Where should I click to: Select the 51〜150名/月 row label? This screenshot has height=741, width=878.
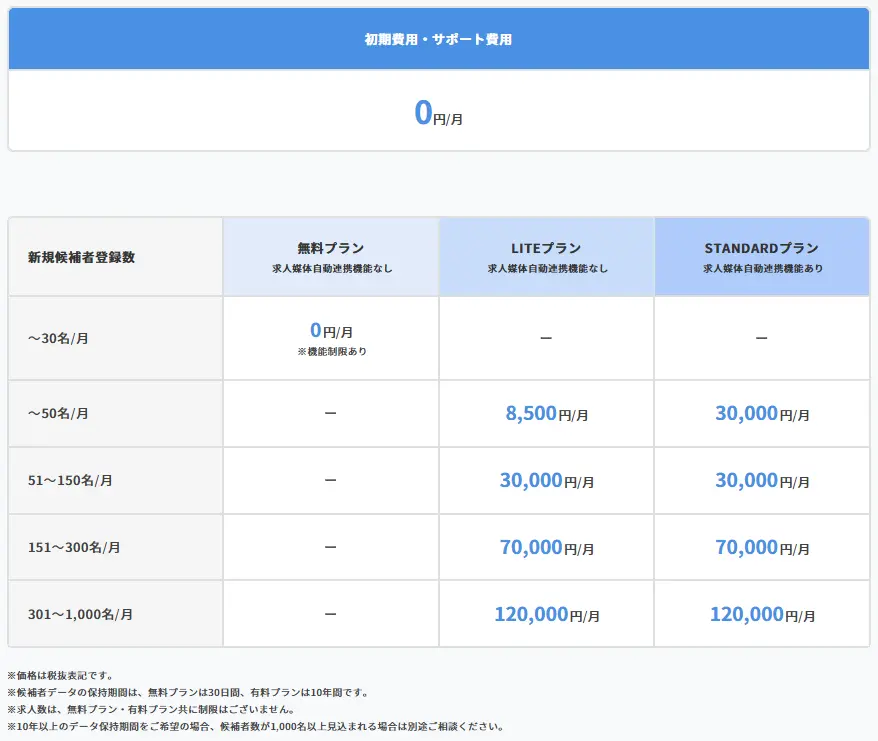pos(70,480)
